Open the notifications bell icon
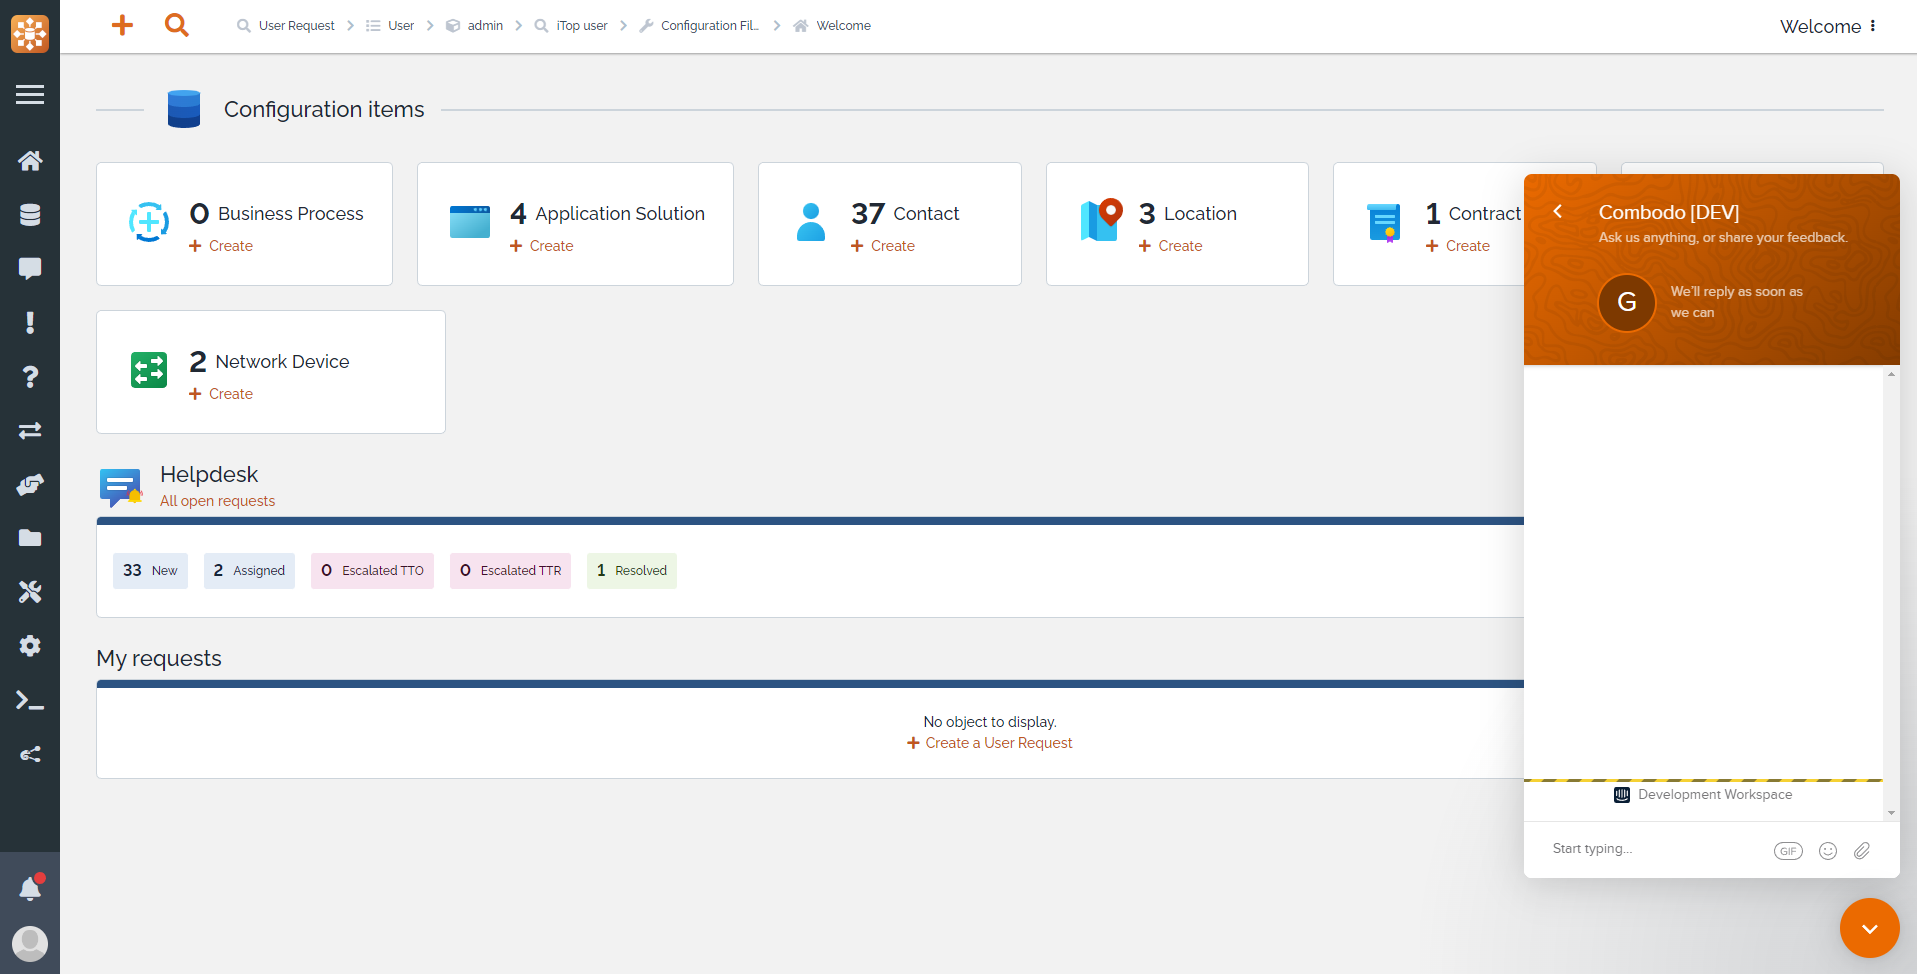Screen dimensions: 1917x974 pyautogui.click(x=30, y=888)
